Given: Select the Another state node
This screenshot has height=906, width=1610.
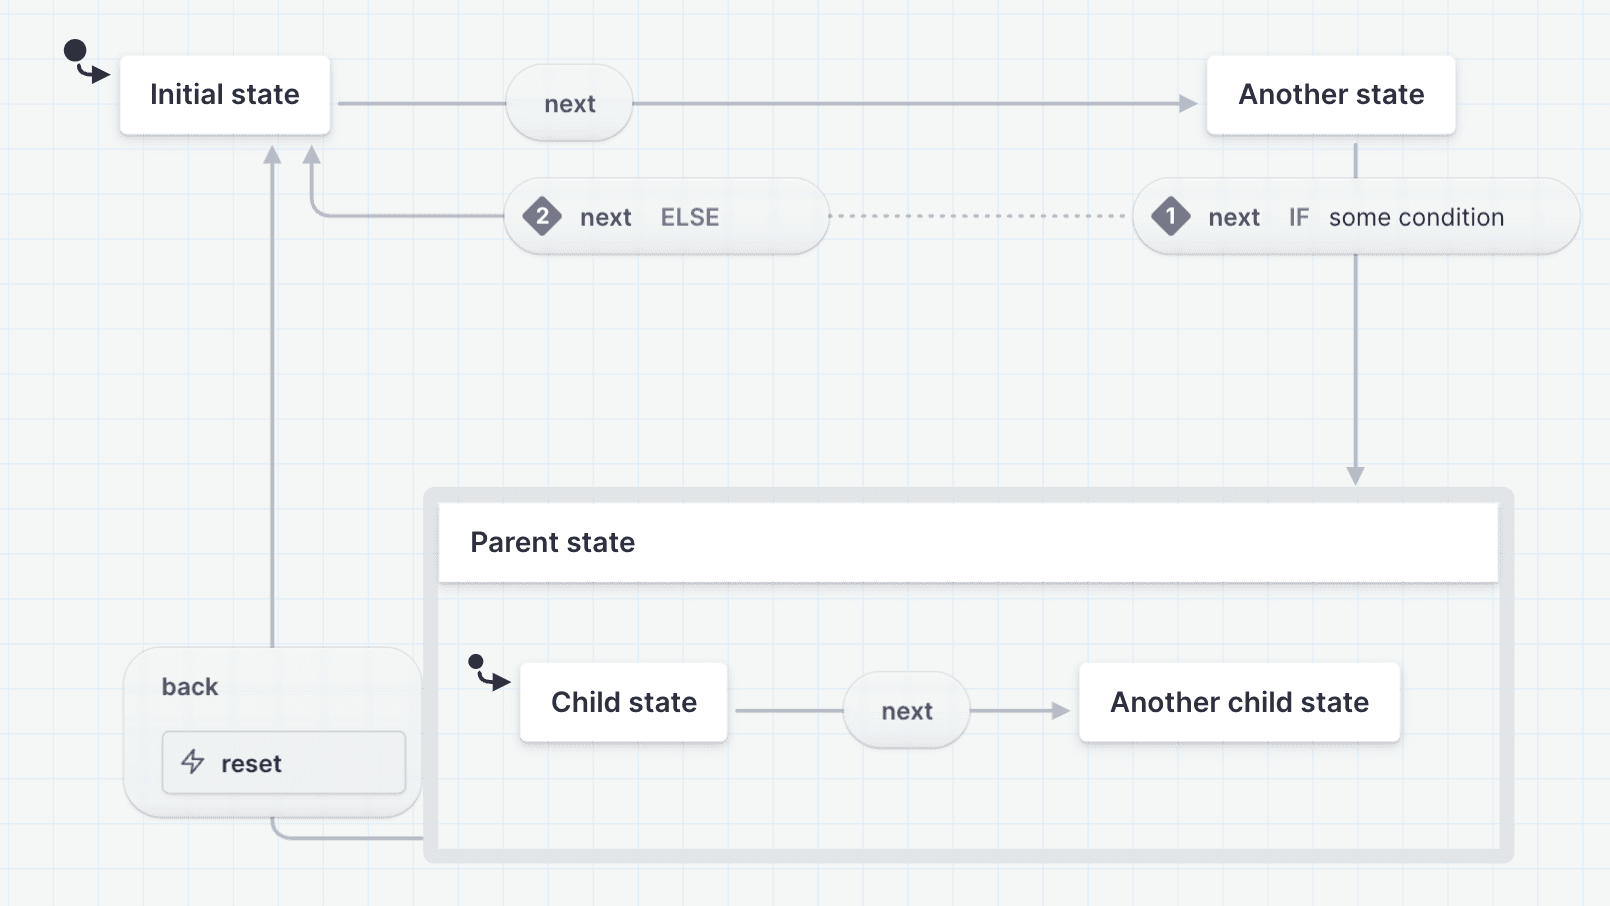Looking at the screenshot, I should (x=1331, y=95).
